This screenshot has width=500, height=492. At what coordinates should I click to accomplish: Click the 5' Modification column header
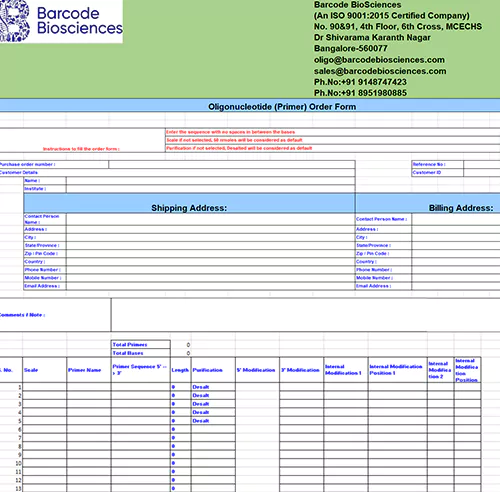click(257, 370)
